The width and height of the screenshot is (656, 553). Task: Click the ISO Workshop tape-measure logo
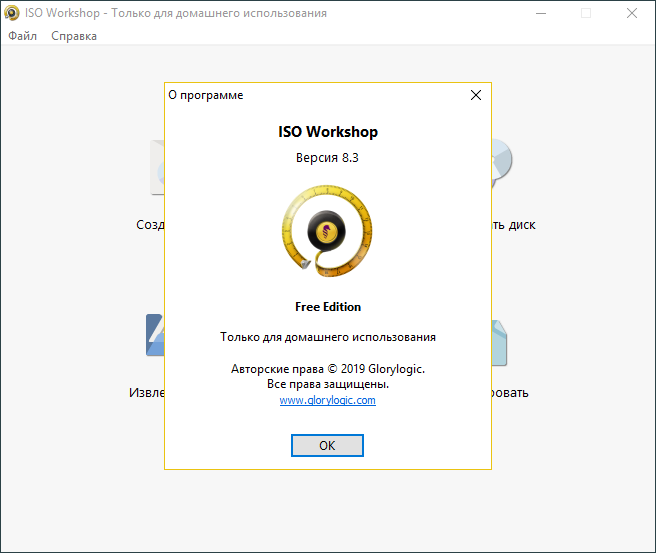(x=327, y=231)
